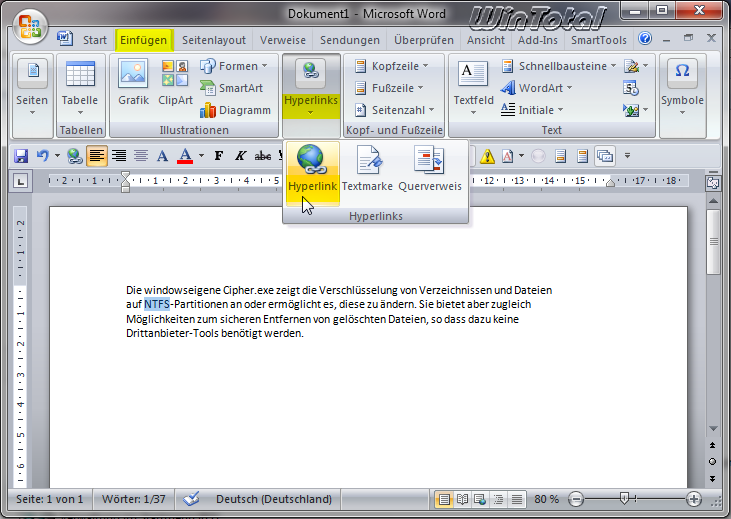Screen dimensions: 731x519
Task: Switch to the Seitenlayout tab
Action: coord(214,40)
